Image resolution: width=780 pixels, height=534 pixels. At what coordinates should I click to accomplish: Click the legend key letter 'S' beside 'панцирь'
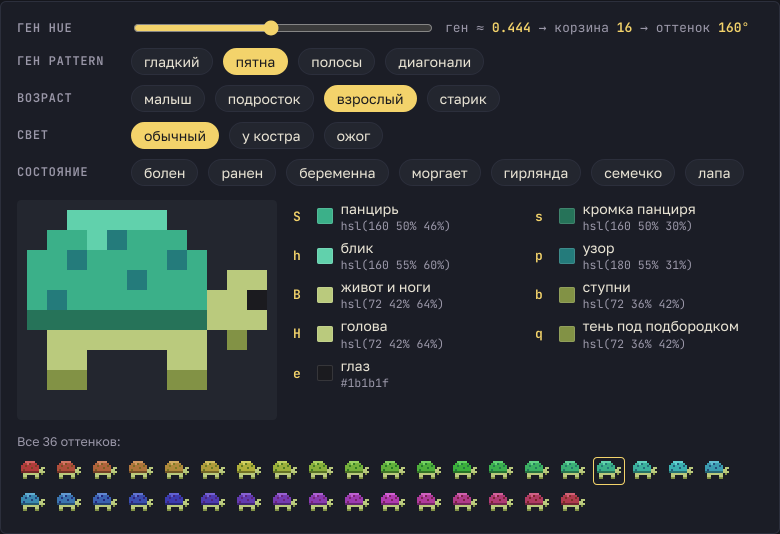pyautogui.click(x=297, y=216)
